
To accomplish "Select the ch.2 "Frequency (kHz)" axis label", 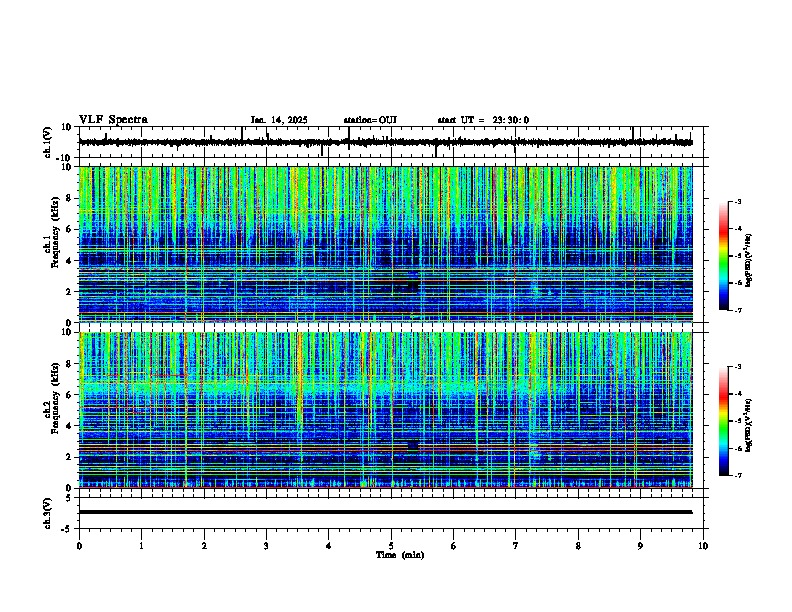I will click(55, 398).
